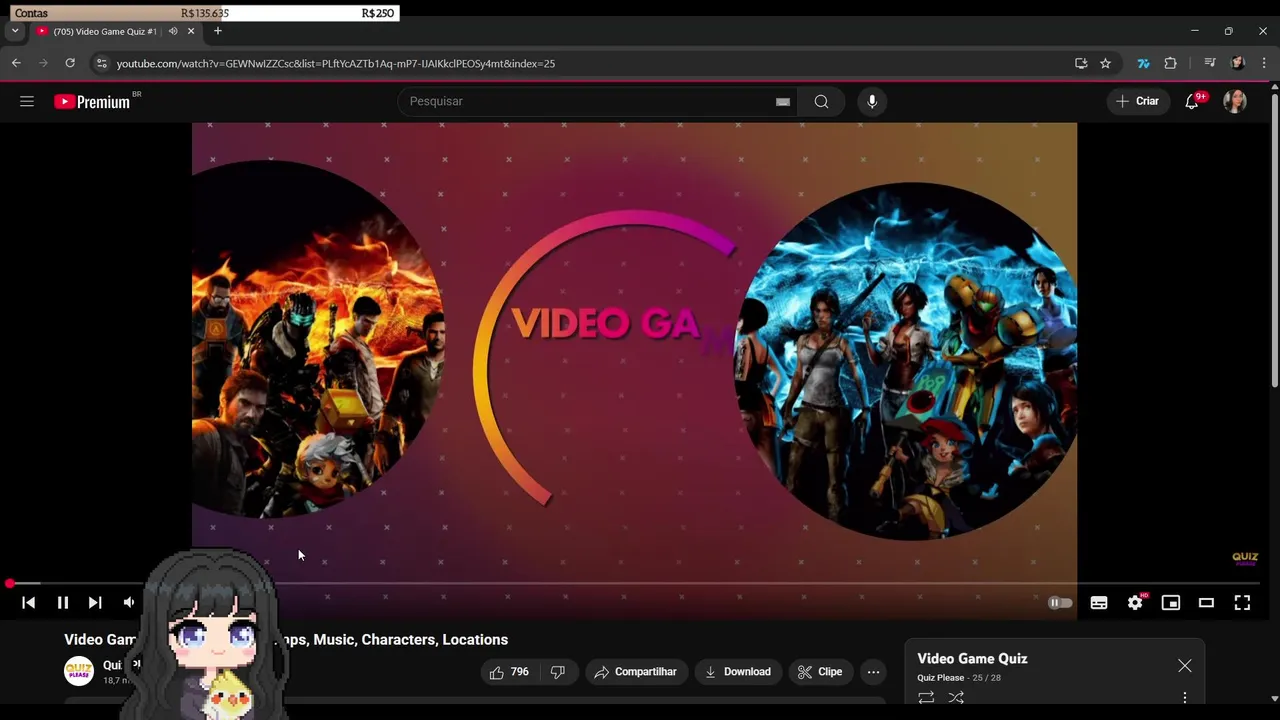Click the magnifying glass search button
This screenshot has width=1280, height=720.
point(821,101)
